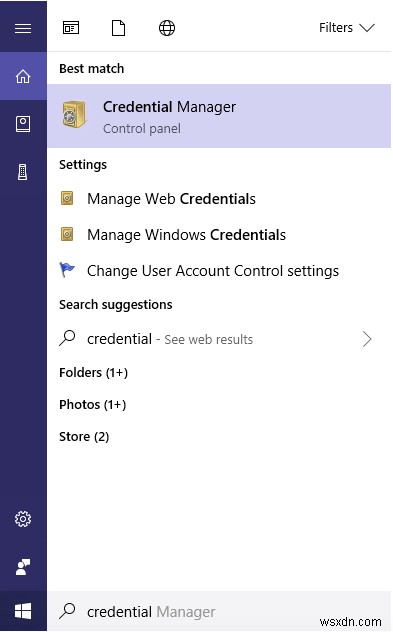Select the Home icon in the sidebar

[23, 76]
